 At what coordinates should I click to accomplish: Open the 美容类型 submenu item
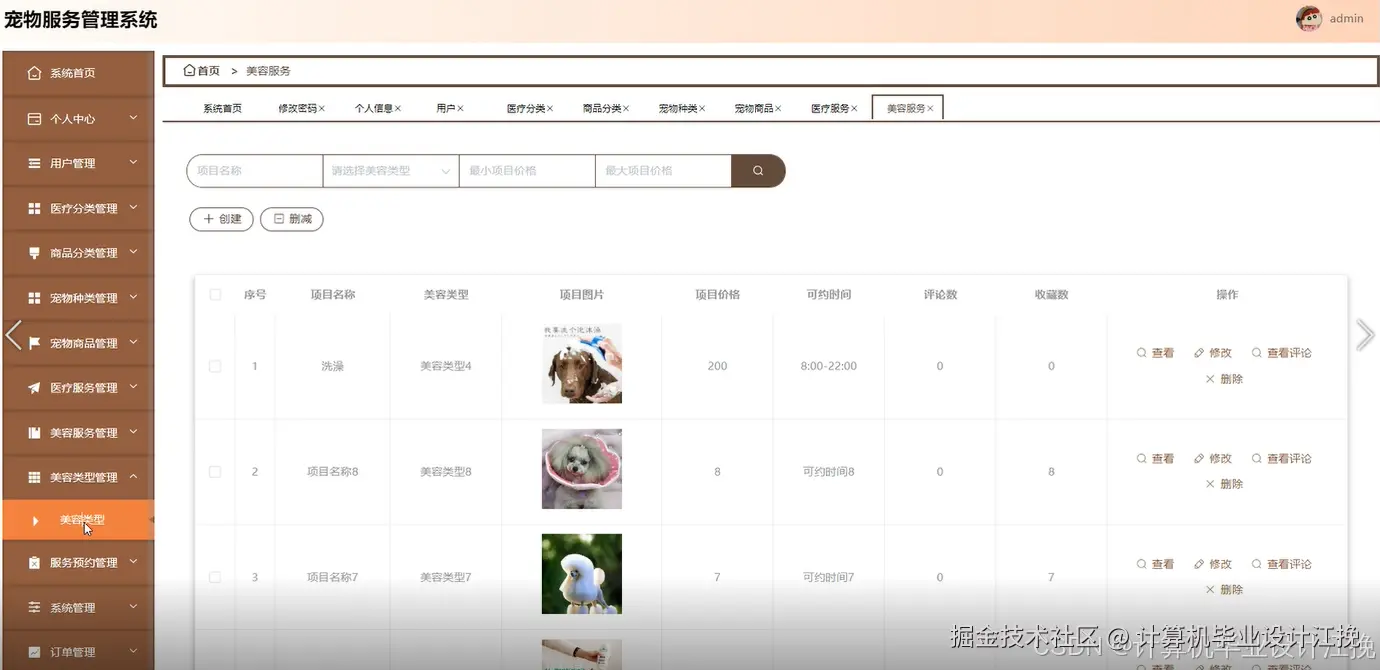coord(79,520)
